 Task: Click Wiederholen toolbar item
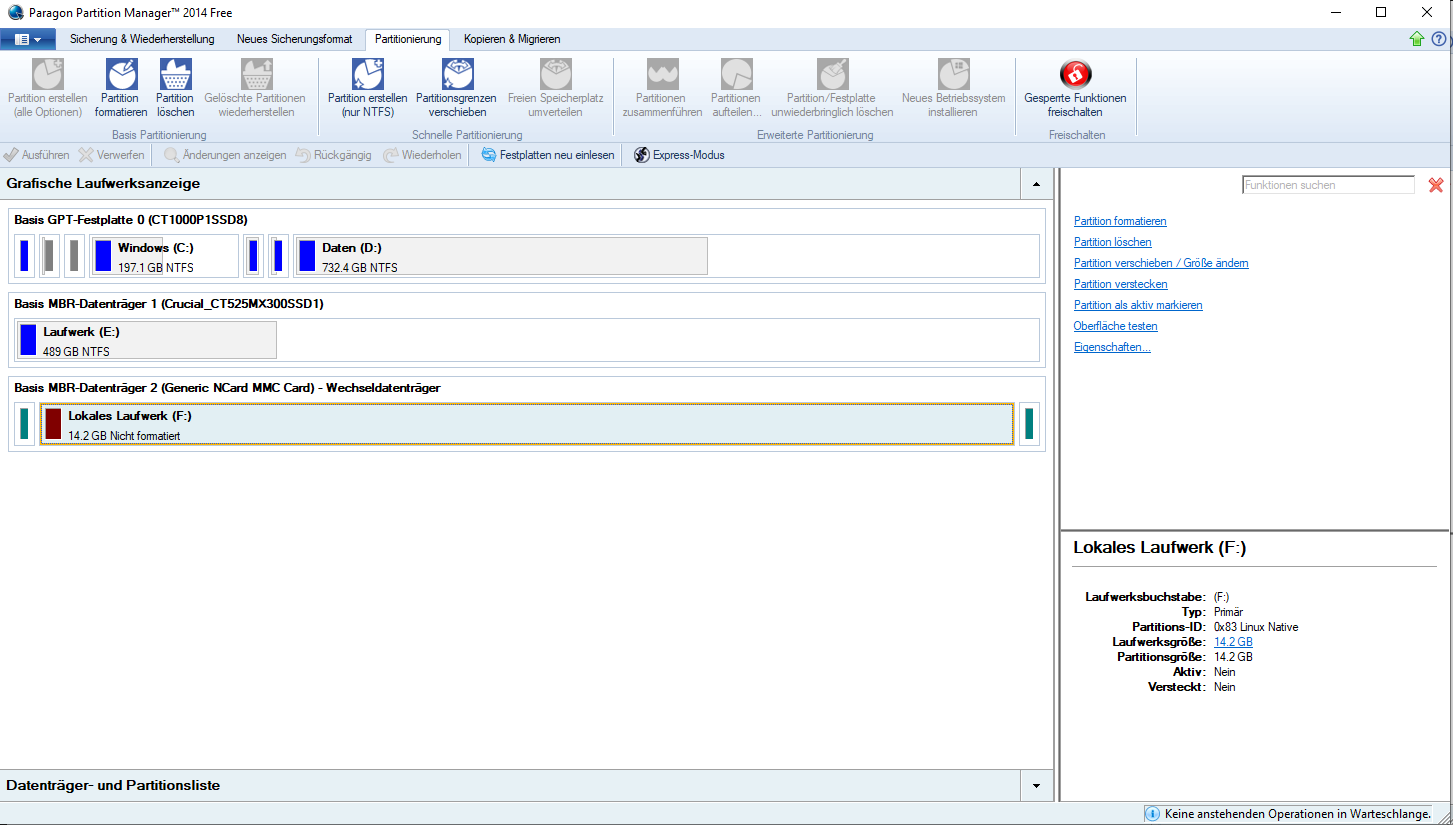pyautogui.click(x=423, y=155)
